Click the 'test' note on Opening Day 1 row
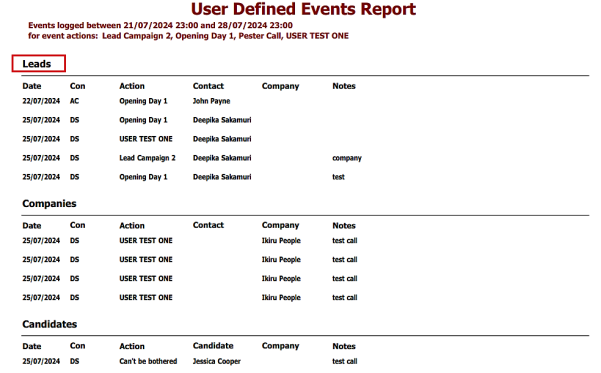This screenshot has height=373, width=601. pos(338,177)
